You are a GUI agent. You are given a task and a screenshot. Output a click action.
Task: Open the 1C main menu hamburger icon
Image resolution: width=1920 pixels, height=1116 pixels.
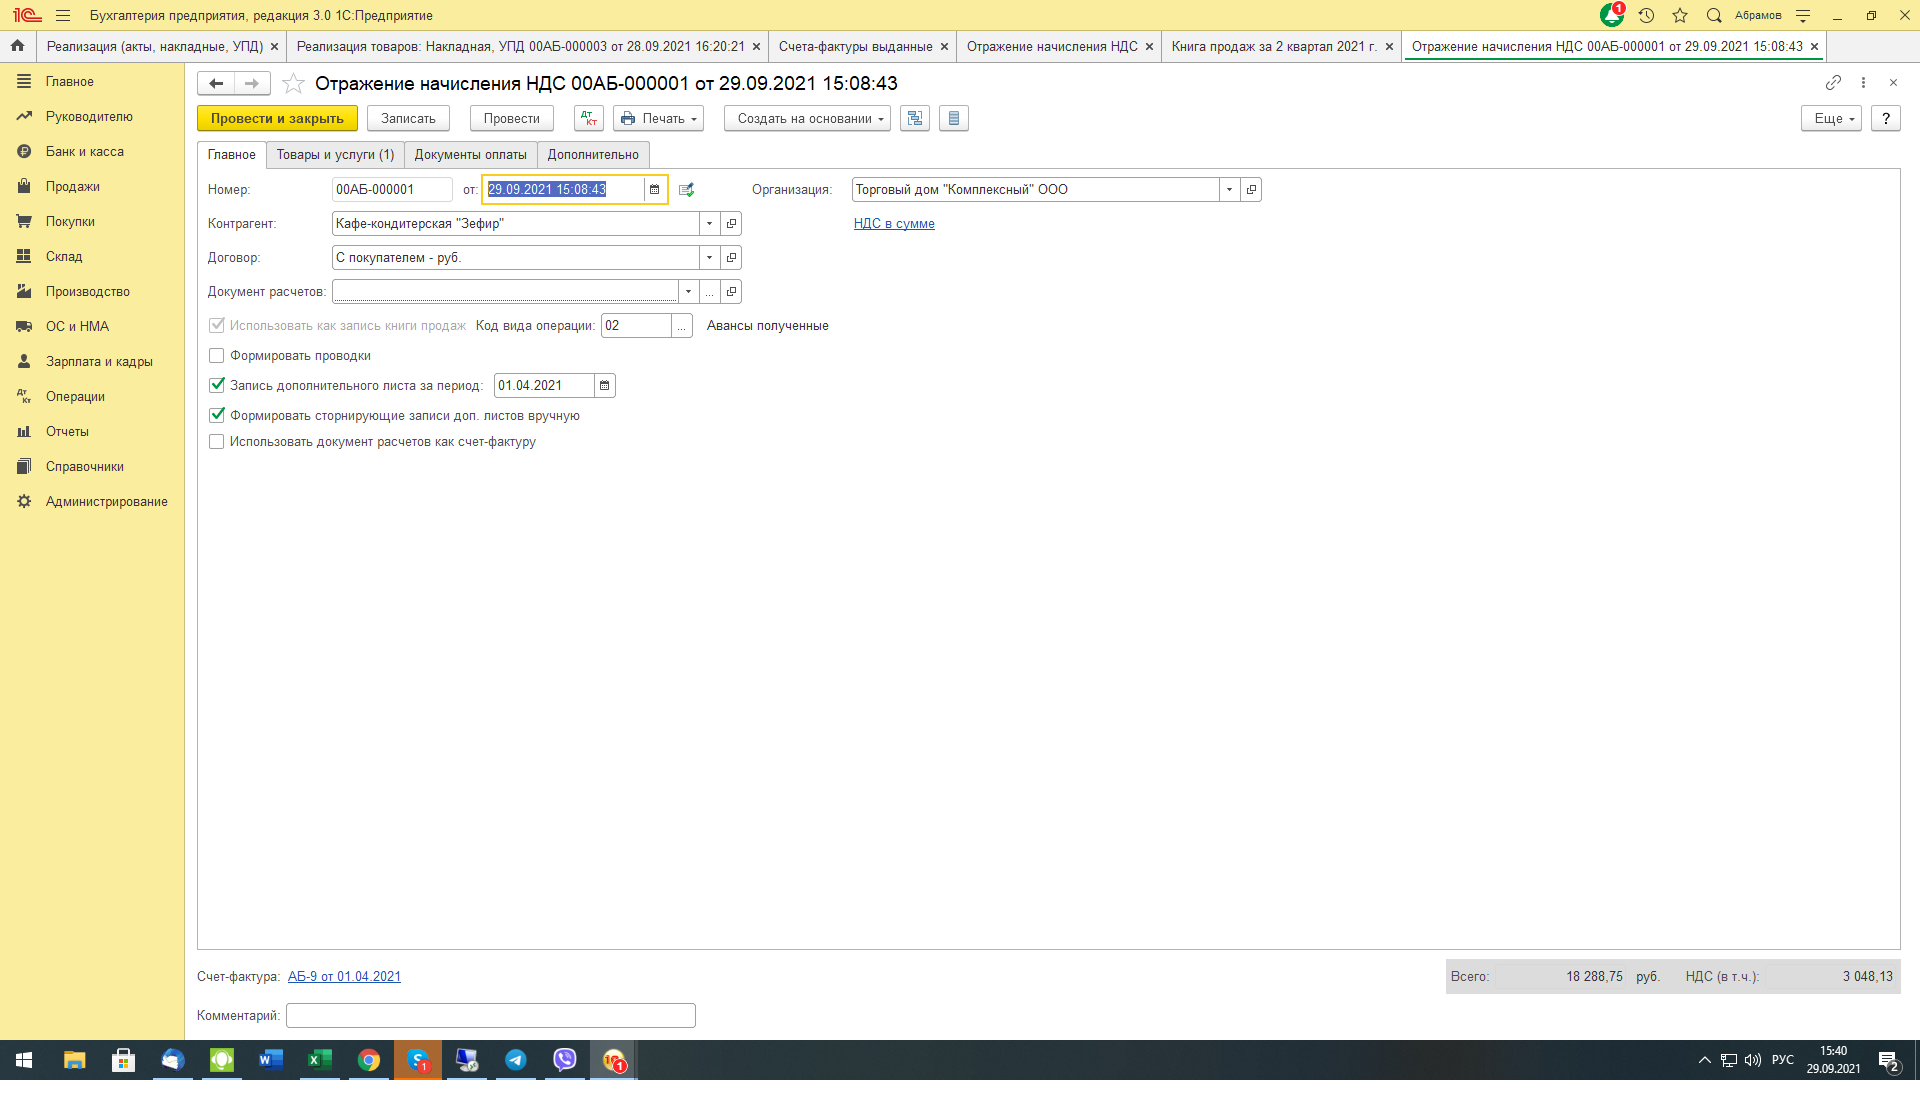tap(63, 16)
